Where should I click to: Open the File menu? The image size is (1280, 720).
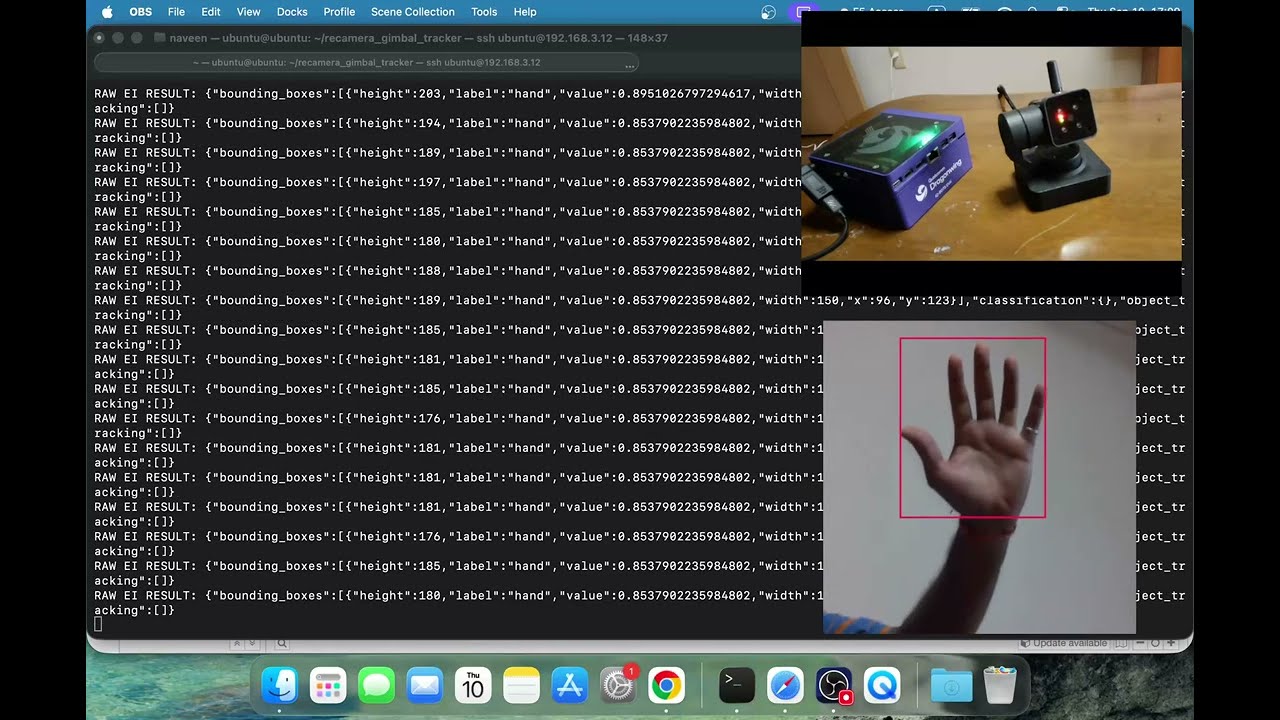click(x=176, y=12)
